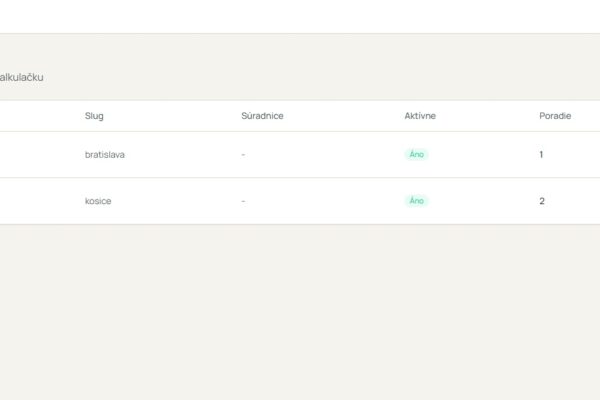Select the bratislava slug cell
Viewport: 600px width, 400px height.
pos(104,155)
